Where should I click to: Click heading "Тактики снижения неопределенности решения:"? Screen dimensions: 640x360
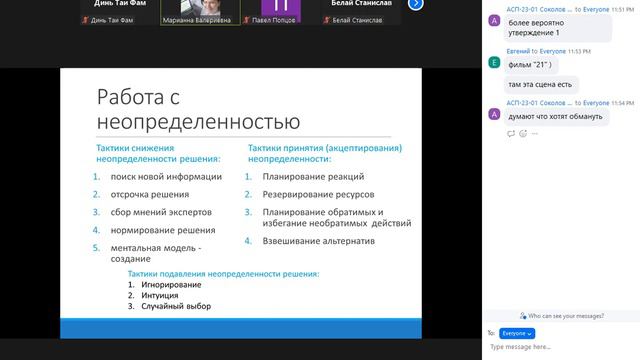(x=158, y=153)
